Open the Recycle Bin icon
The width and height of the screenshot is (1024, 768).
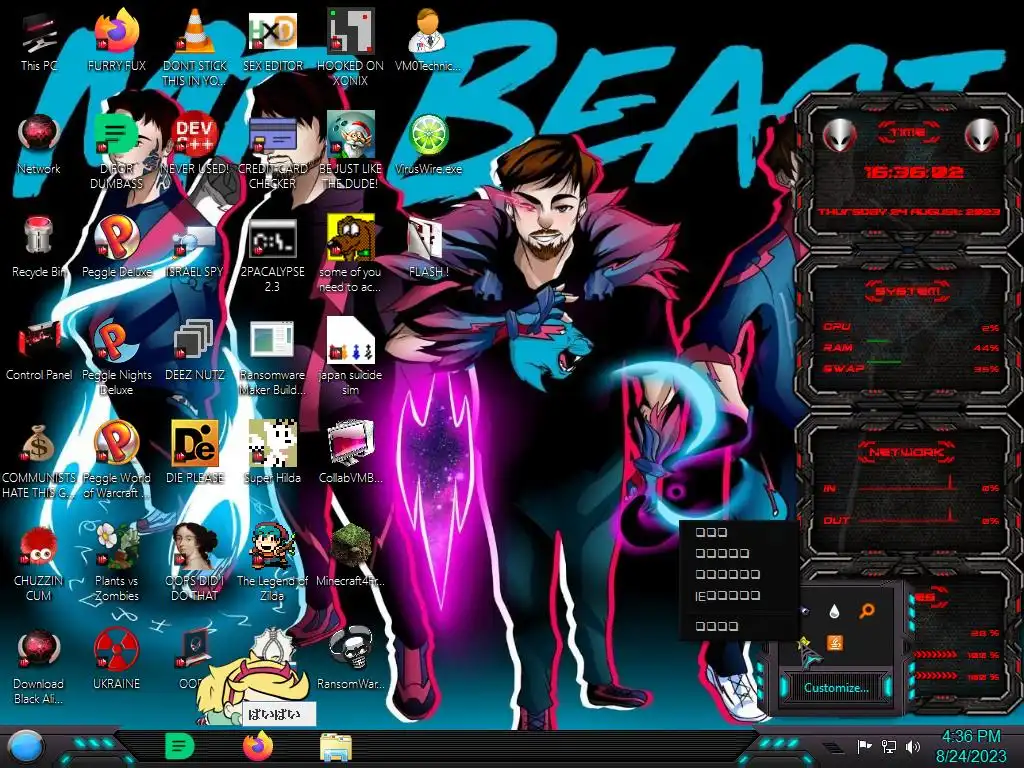[x=39, y=248]
